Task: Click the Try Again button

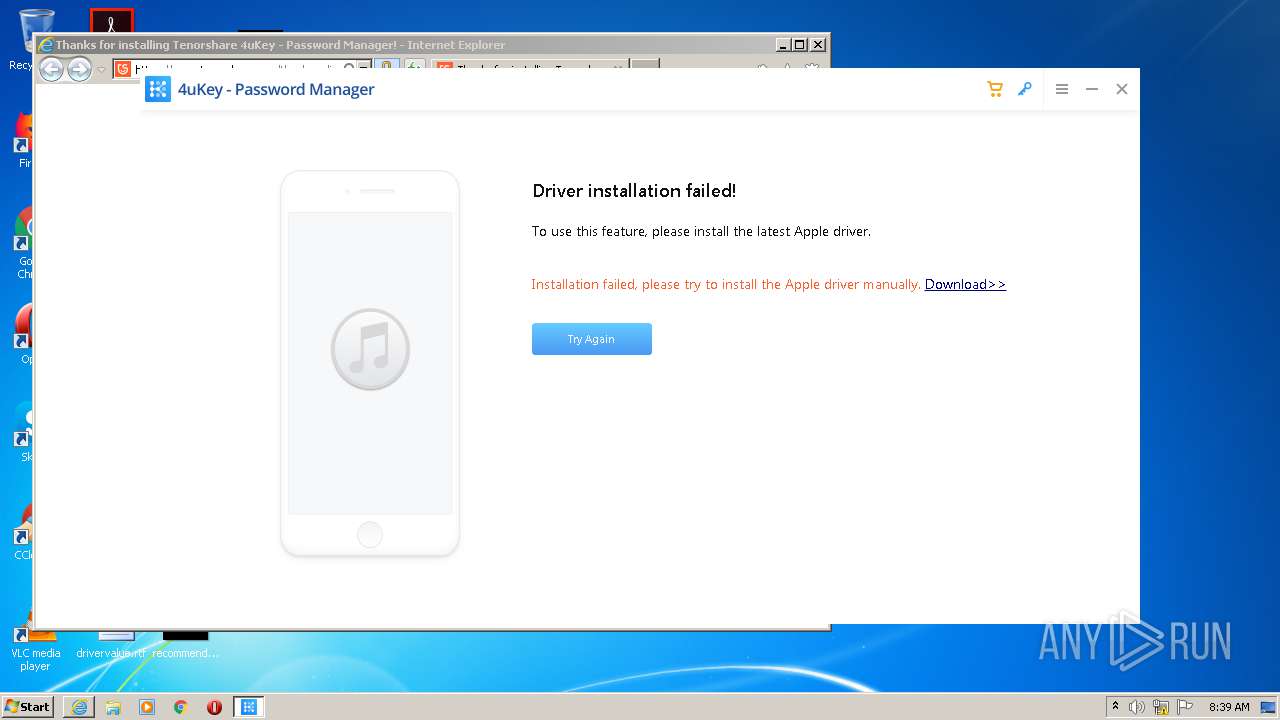Action: click(591, 339)
